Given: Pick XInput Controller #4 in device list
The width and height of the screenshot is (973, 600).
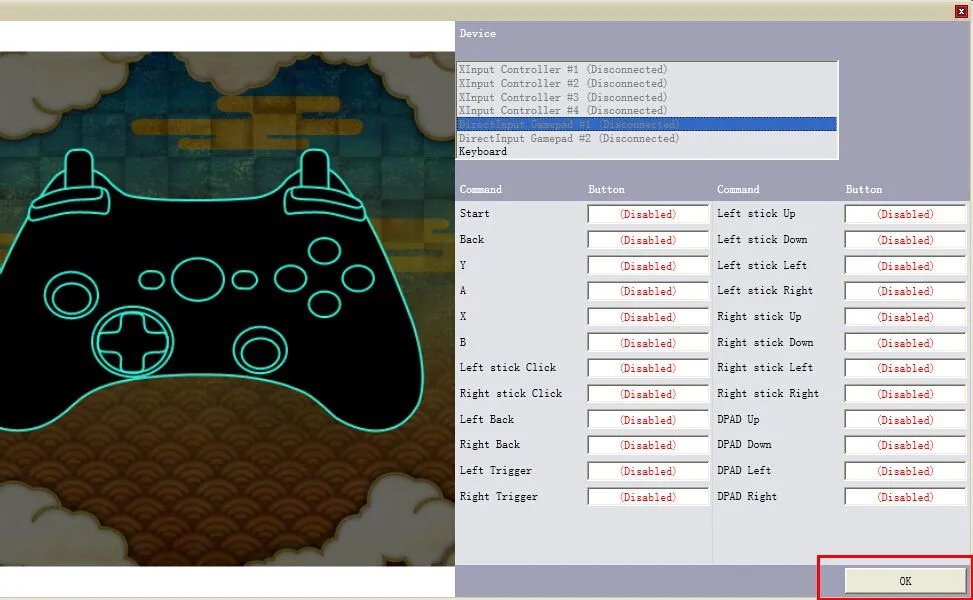Looking at the screenshot, I should (x=562, y=111).
